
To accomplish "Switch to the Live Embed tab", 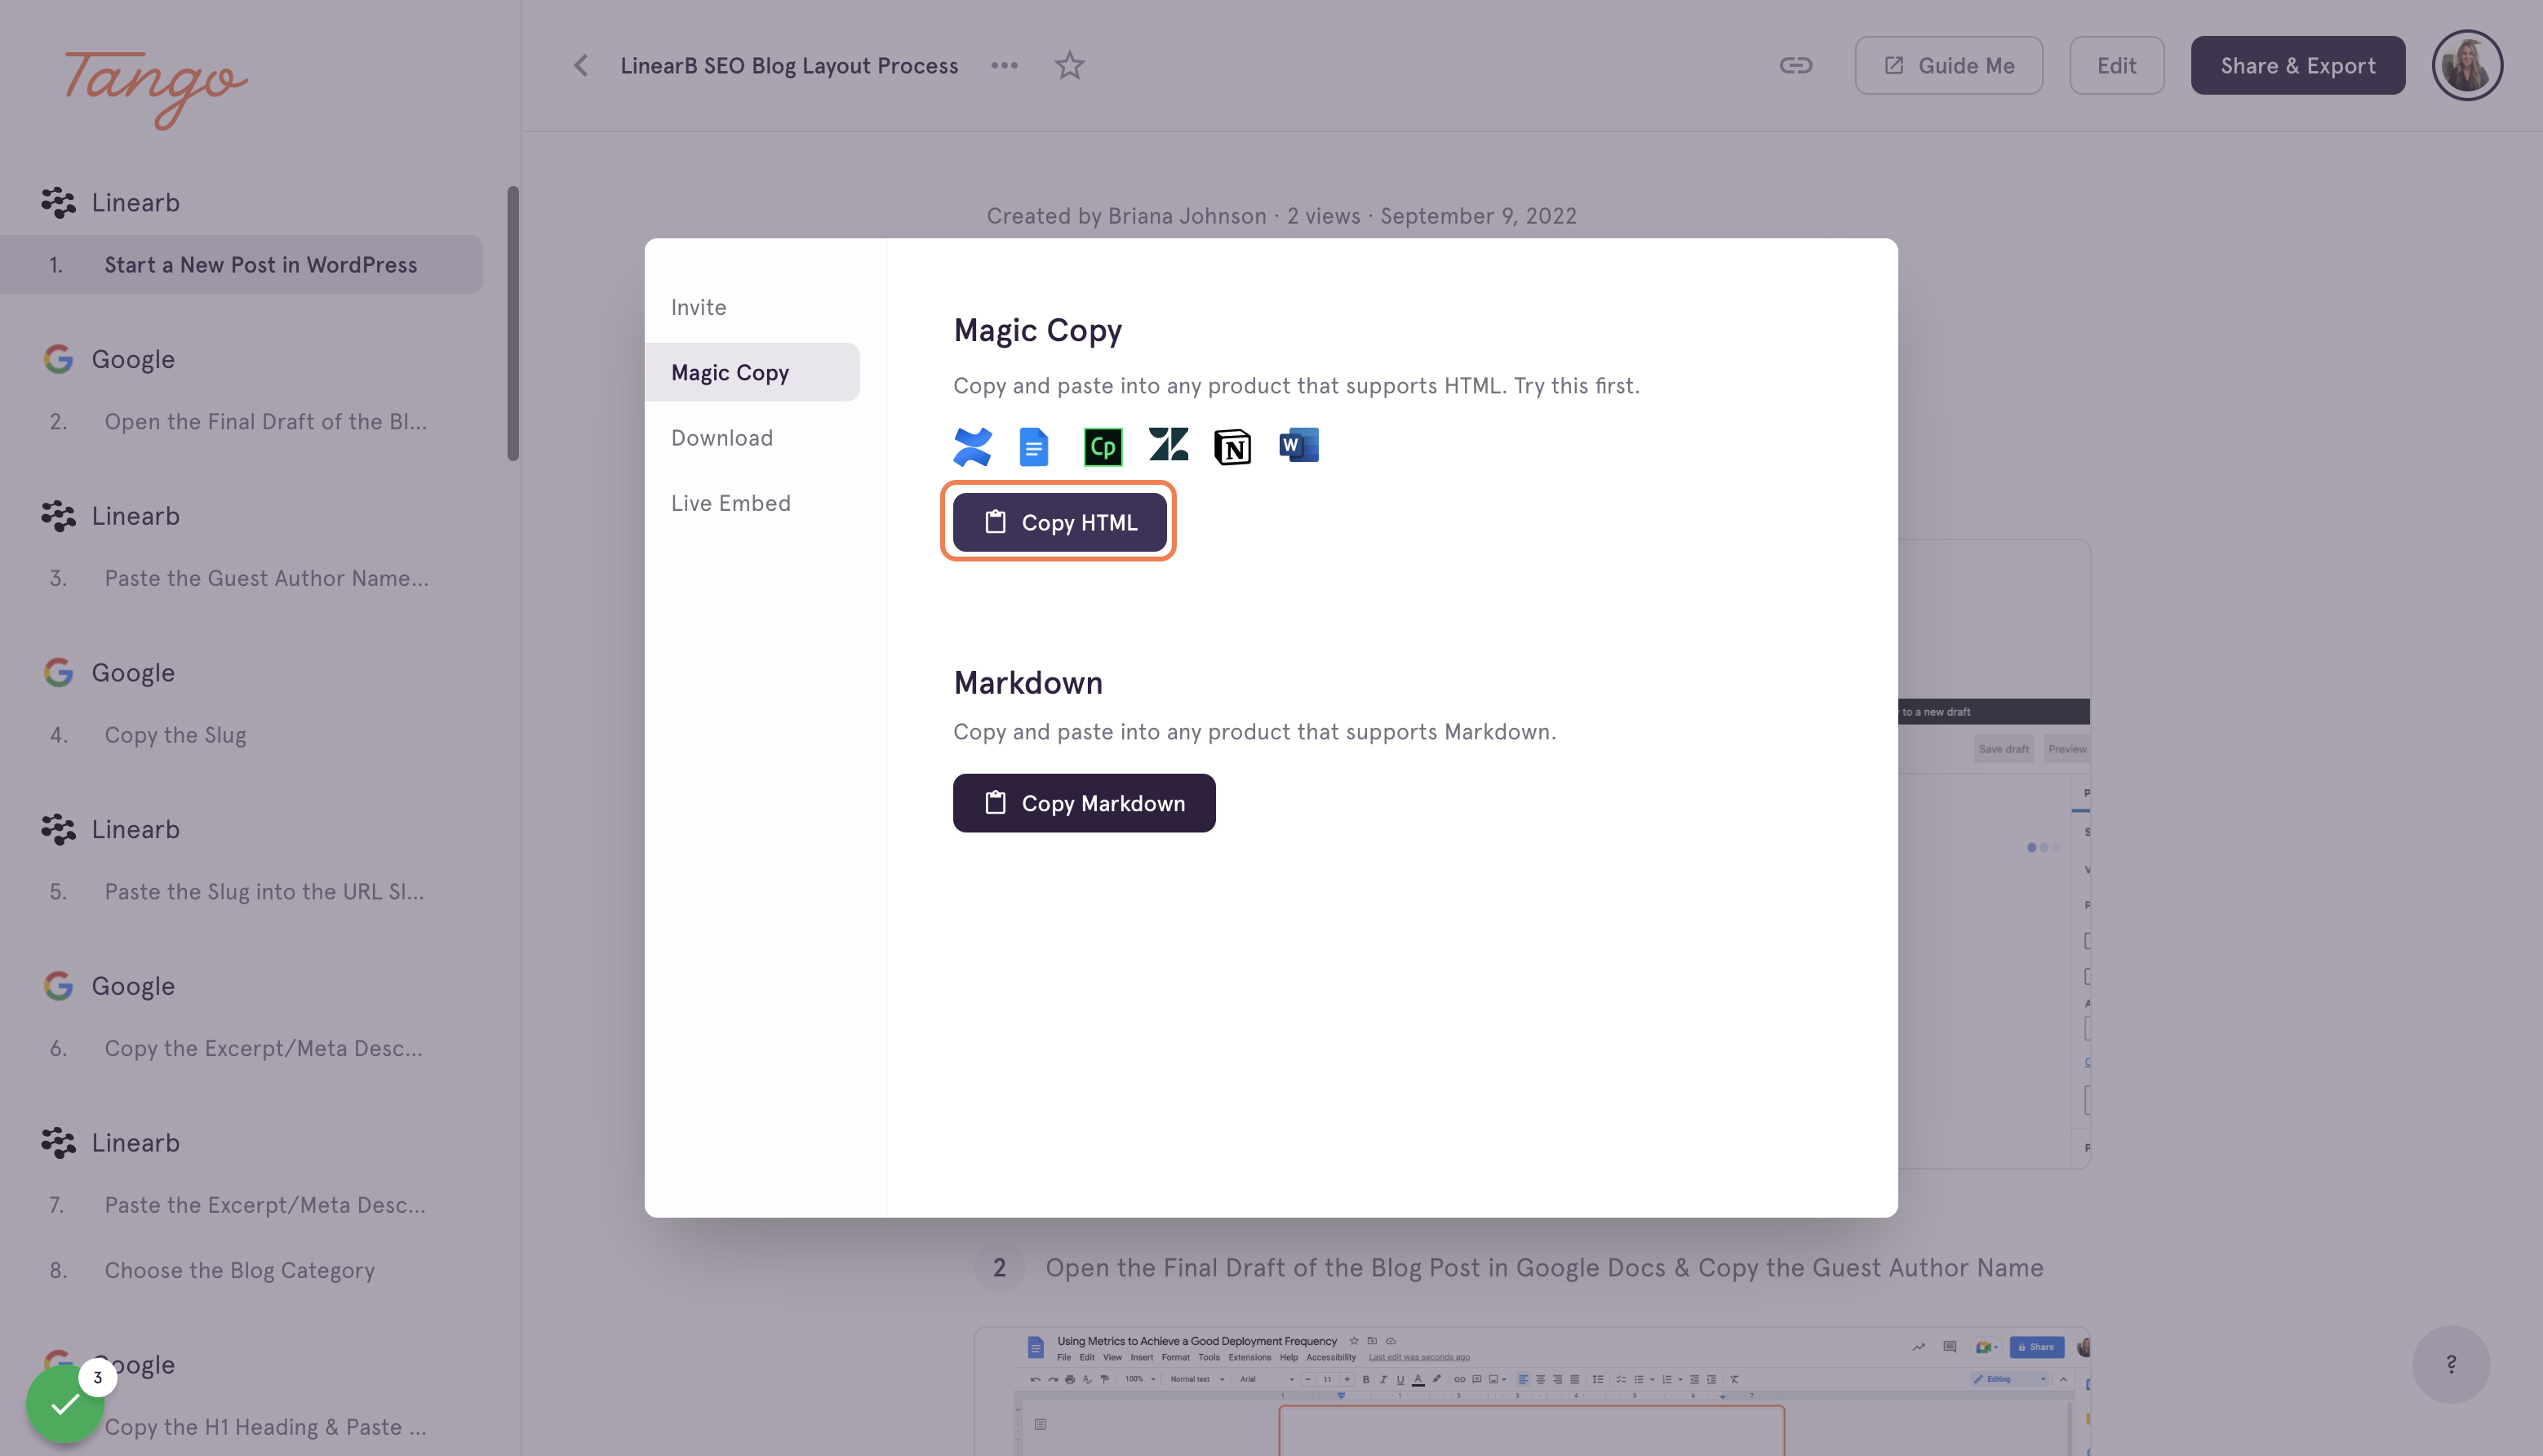I will (752, 503).
